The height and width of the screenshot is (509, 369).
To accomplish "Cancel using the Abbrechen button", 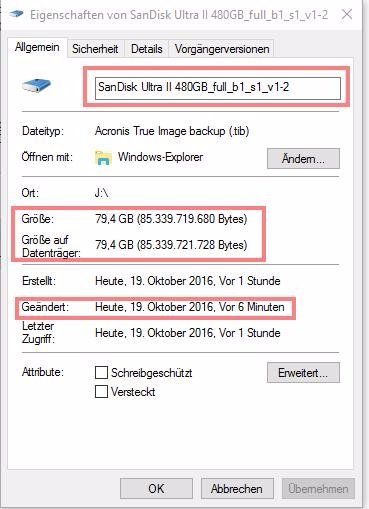I will pyautogui.click(x=237, y=489).
